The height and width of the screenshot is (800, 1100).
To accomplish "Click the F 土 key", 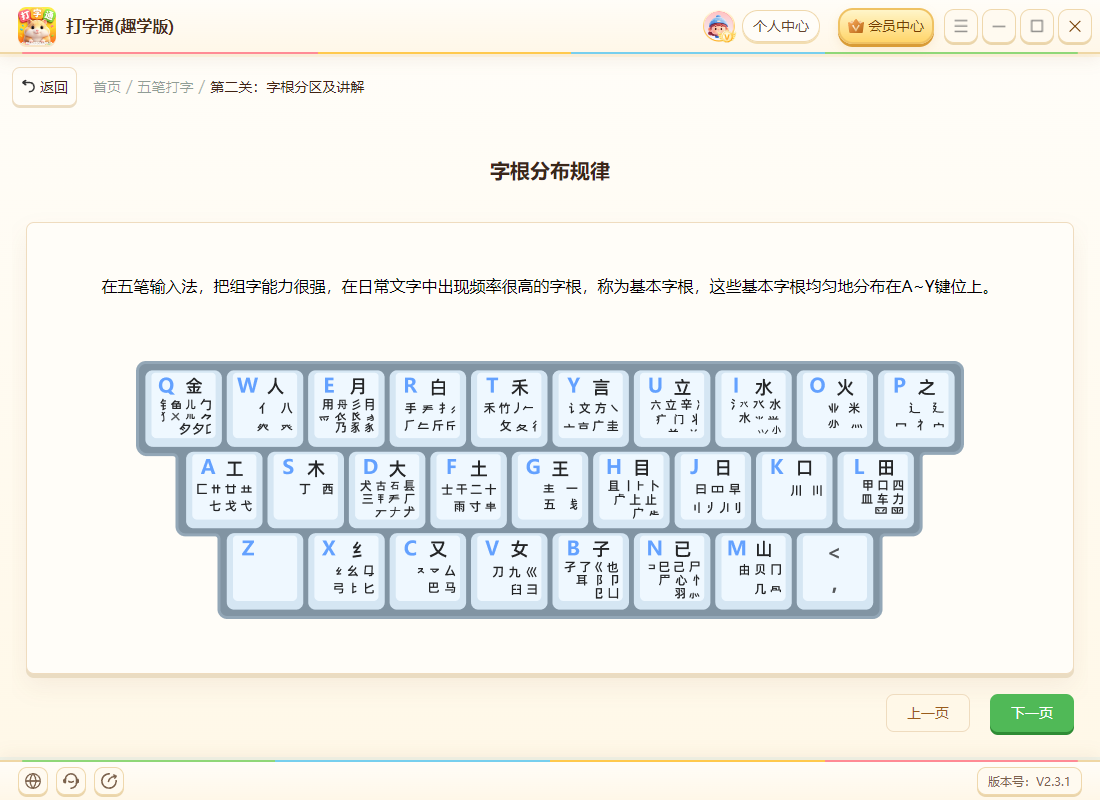I will (x=469, y=489).
